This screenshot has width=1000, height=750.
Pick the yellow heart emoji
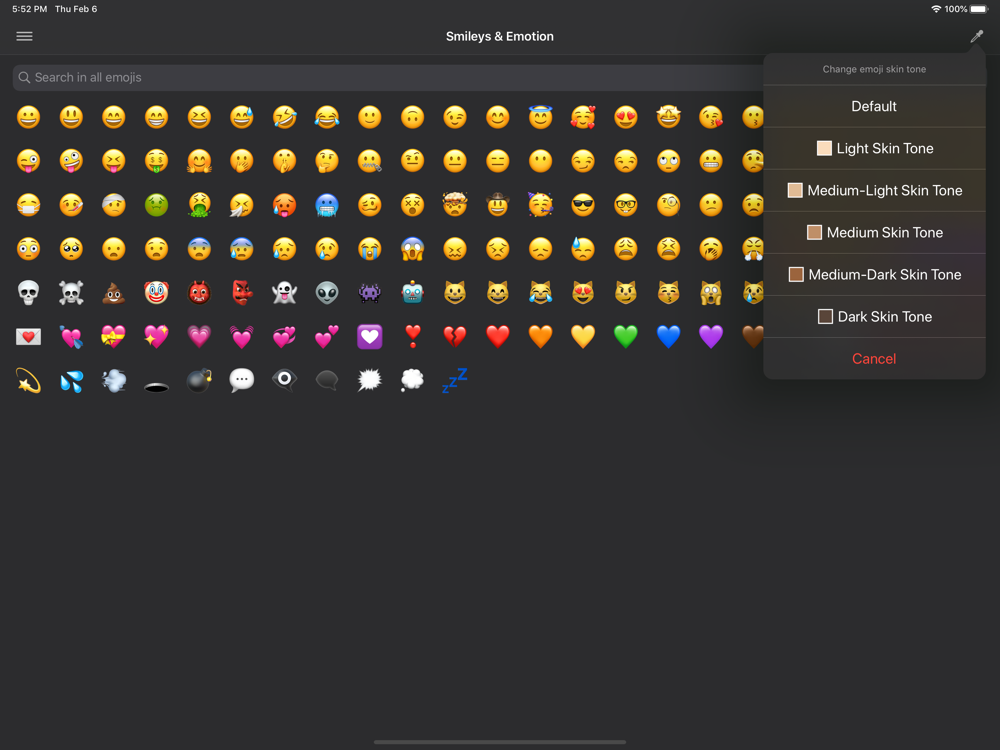click(583, 336)
